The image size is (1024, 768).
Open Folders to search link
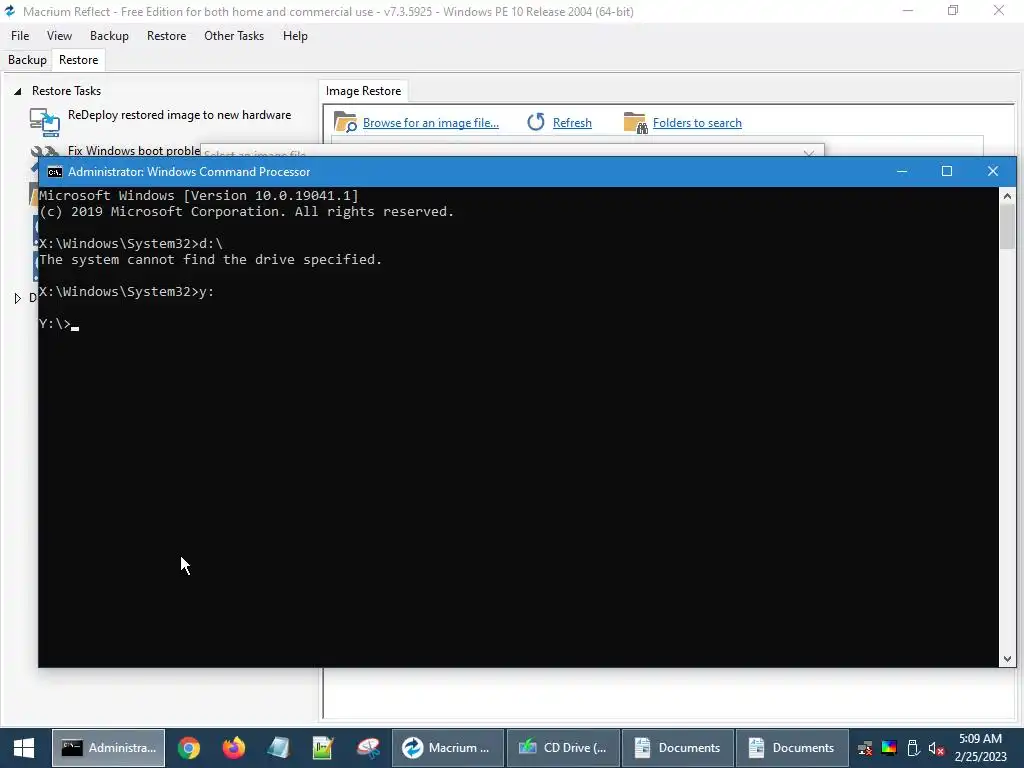click(697, 123)
